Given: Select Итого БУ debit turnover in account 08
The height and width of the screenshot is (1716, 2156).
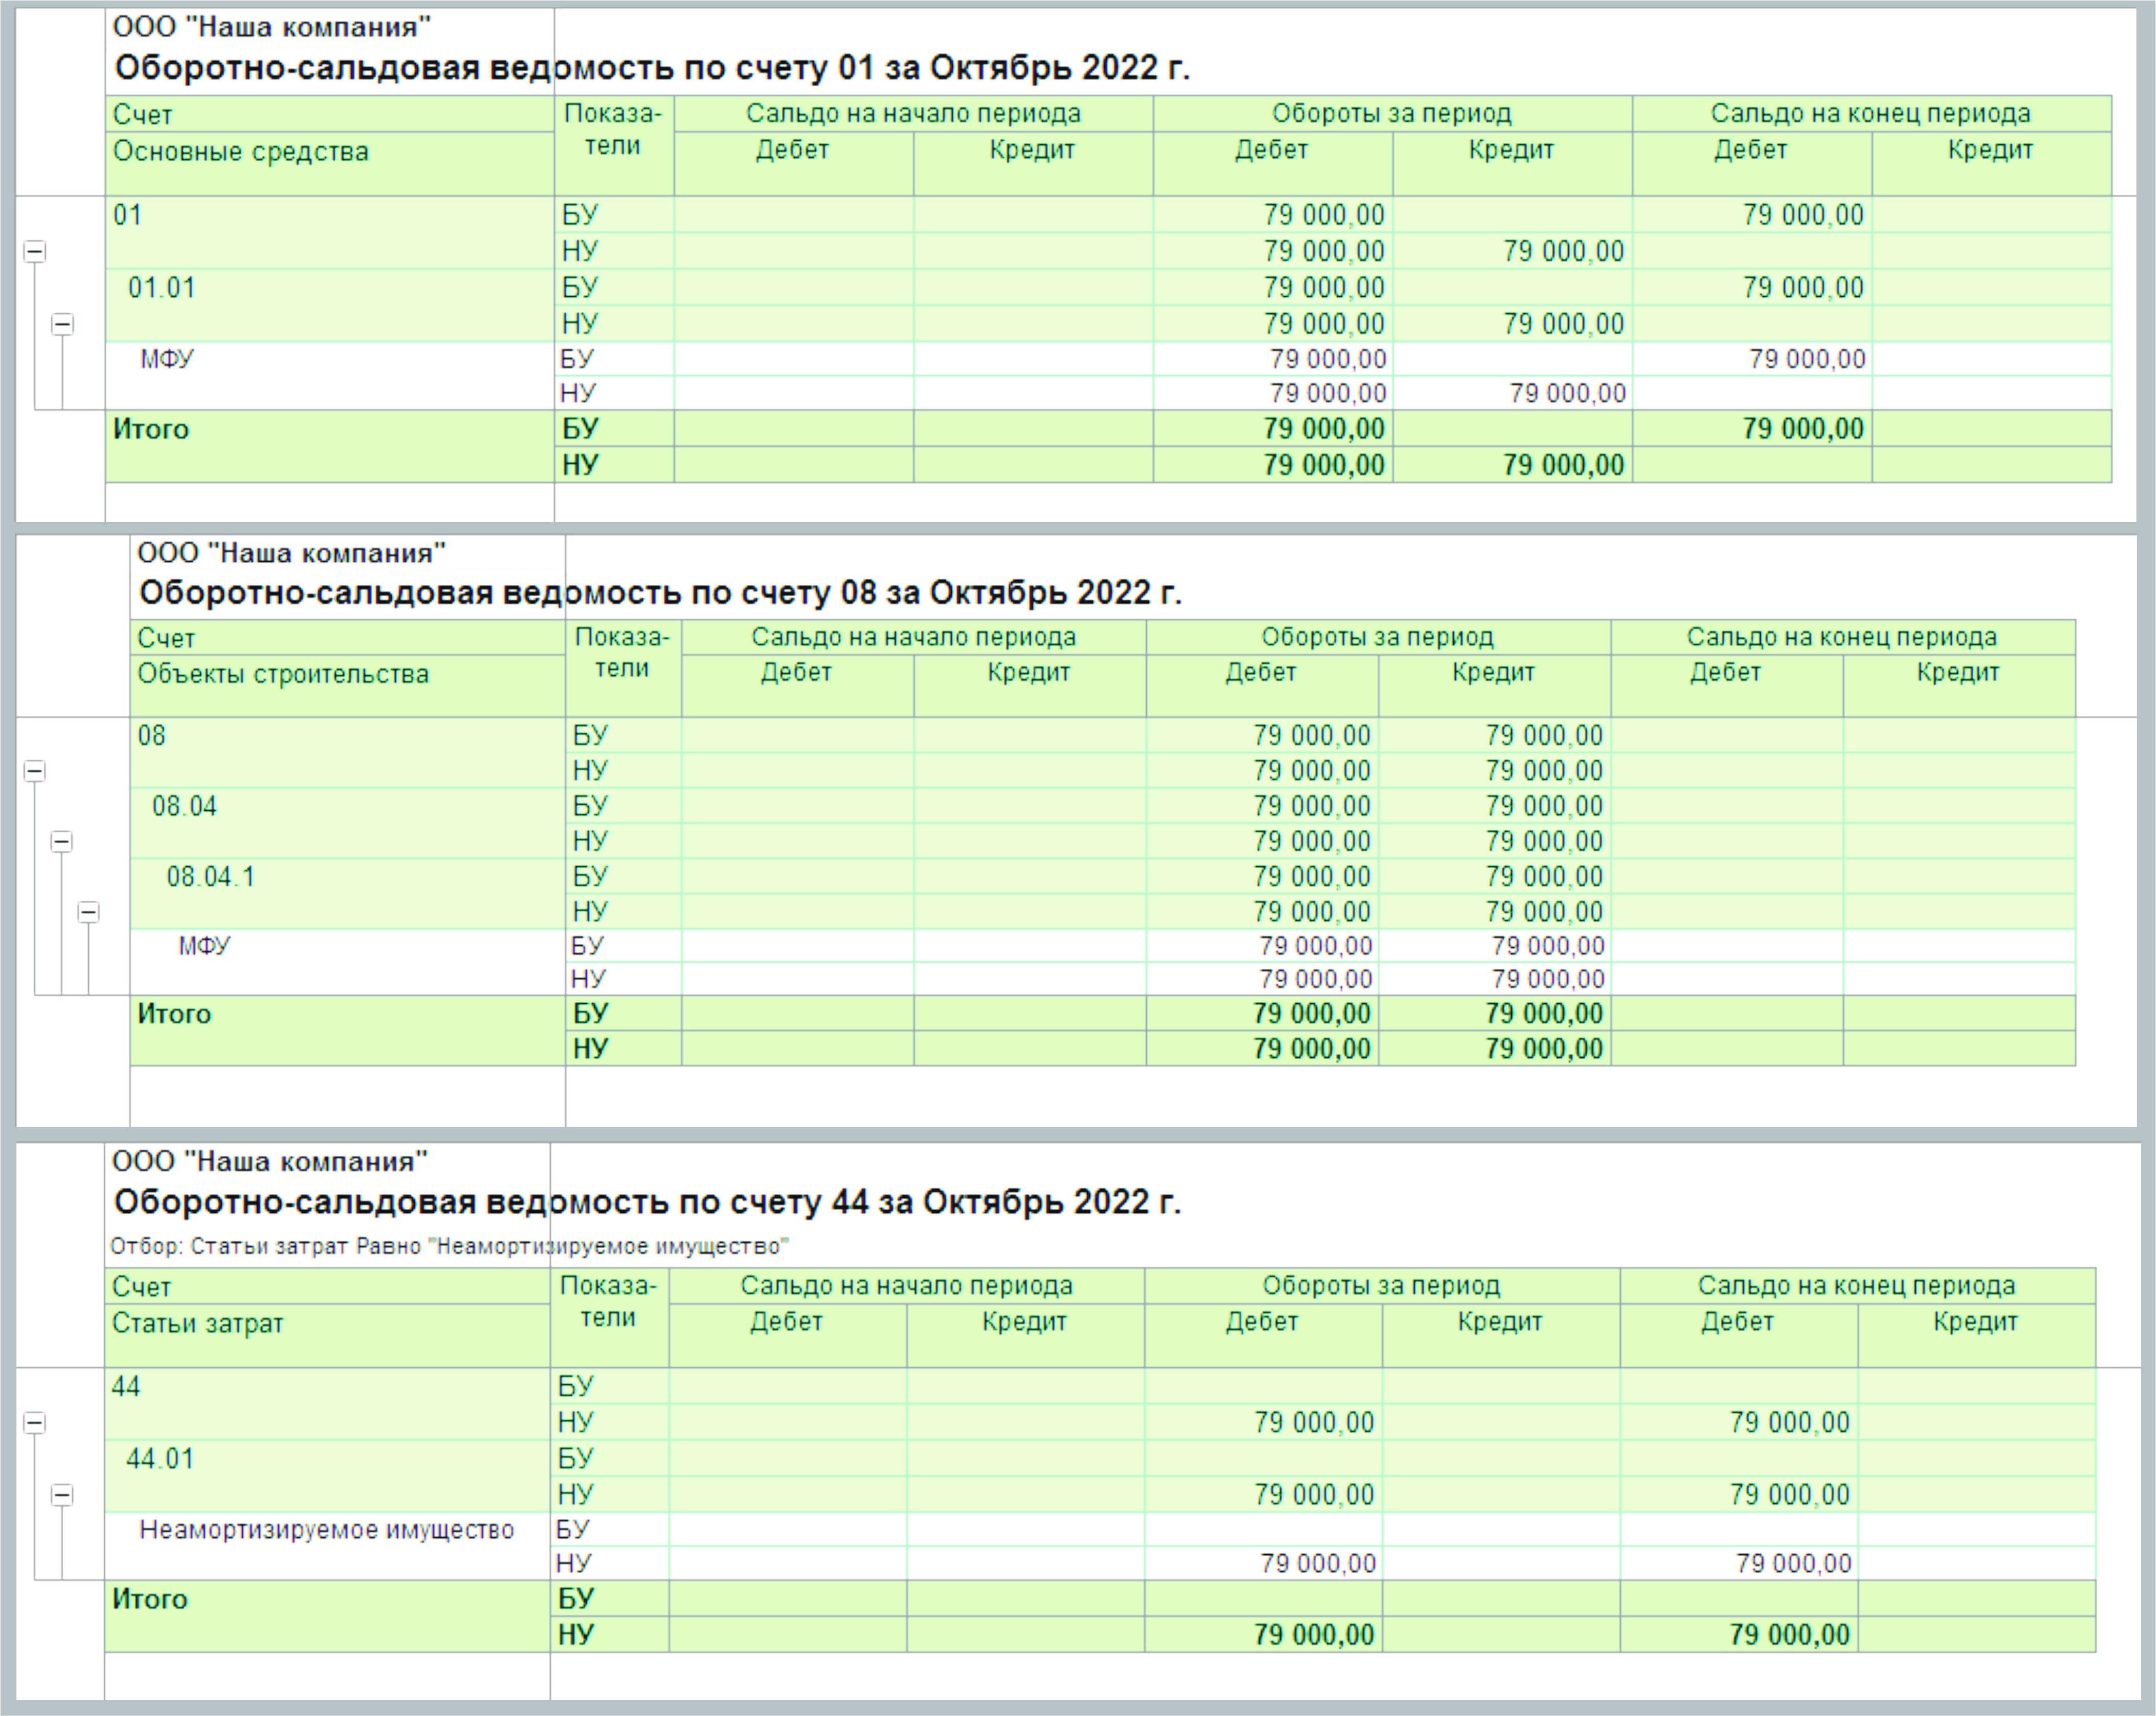Looking at the screenshot, I should point(1263,1014).
